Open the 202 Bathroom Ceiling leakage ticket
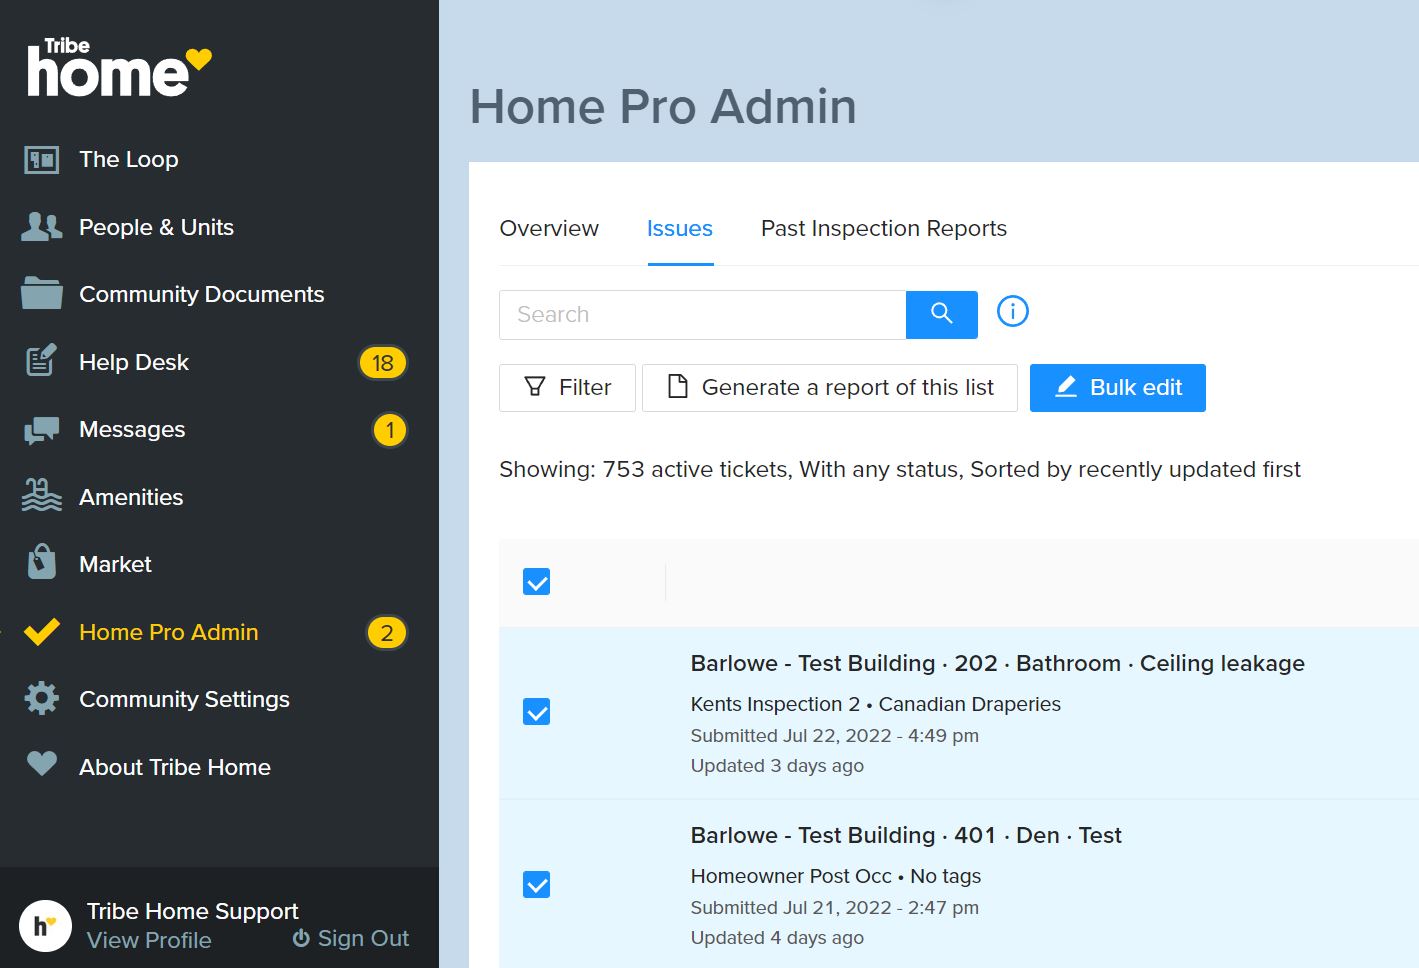The image size is (1419, 968). tap(997, 663)
